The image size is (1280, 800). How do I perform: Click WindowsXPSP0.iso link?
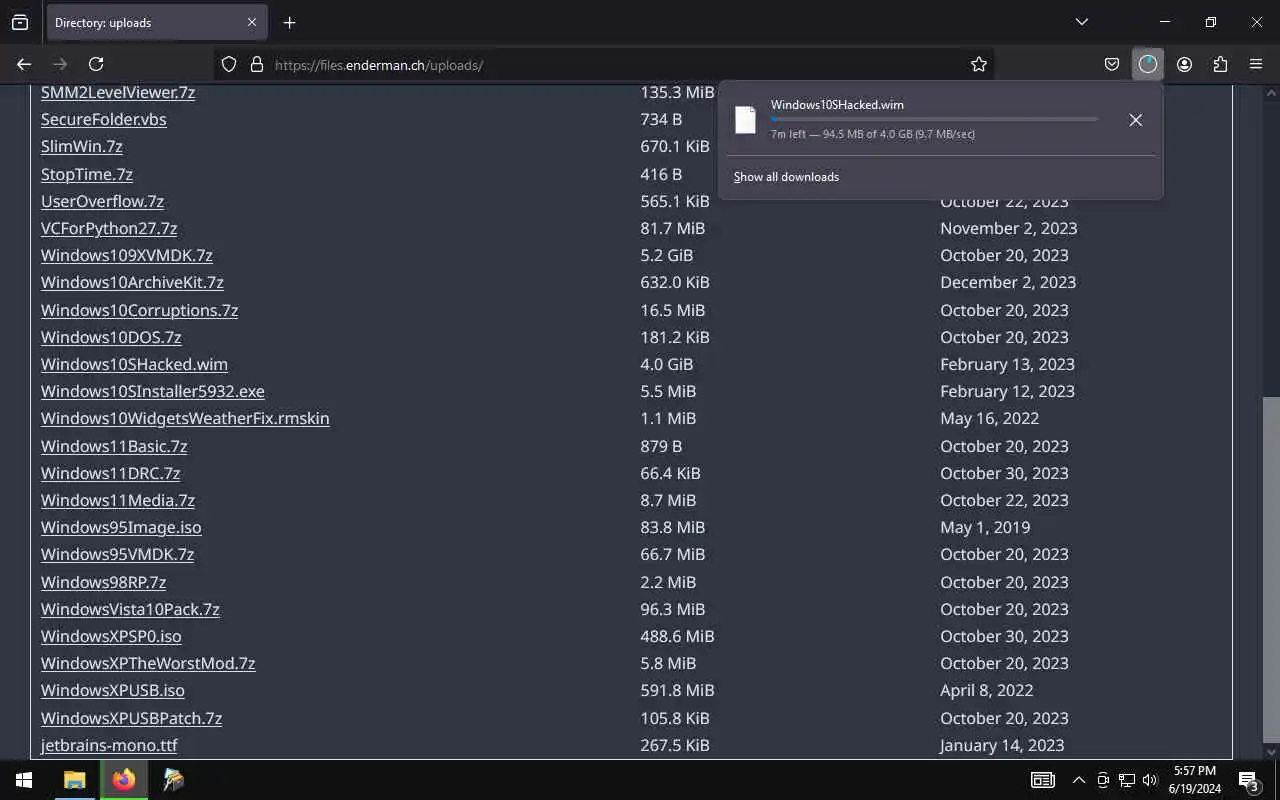[x=111, y=636]
